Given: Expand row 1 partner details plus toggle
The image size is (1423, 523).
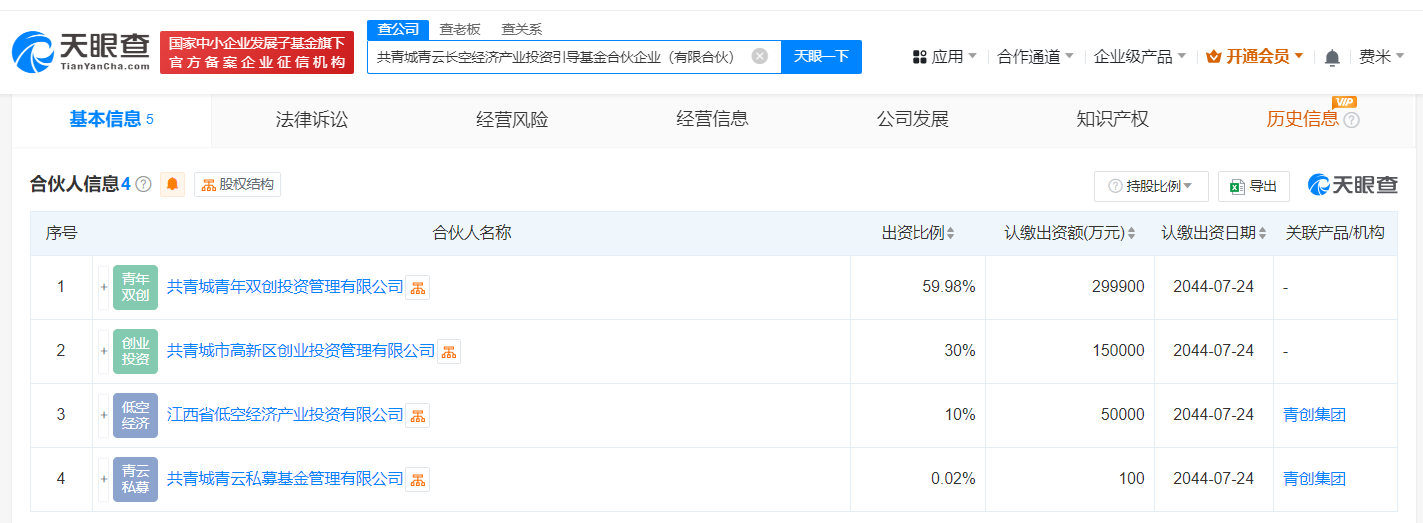Looking at the screenshot, I should click(x=103, y=287).
